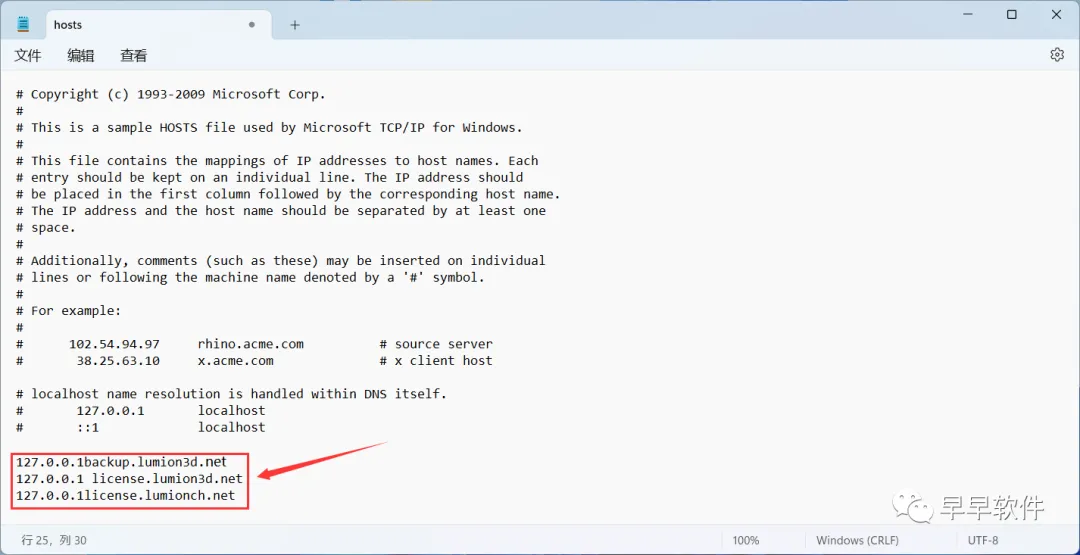Viewport: 1080px width, 555px height.
Task: Click the 102.54.94.97 IP address
Action: click(x=114, y=344)
